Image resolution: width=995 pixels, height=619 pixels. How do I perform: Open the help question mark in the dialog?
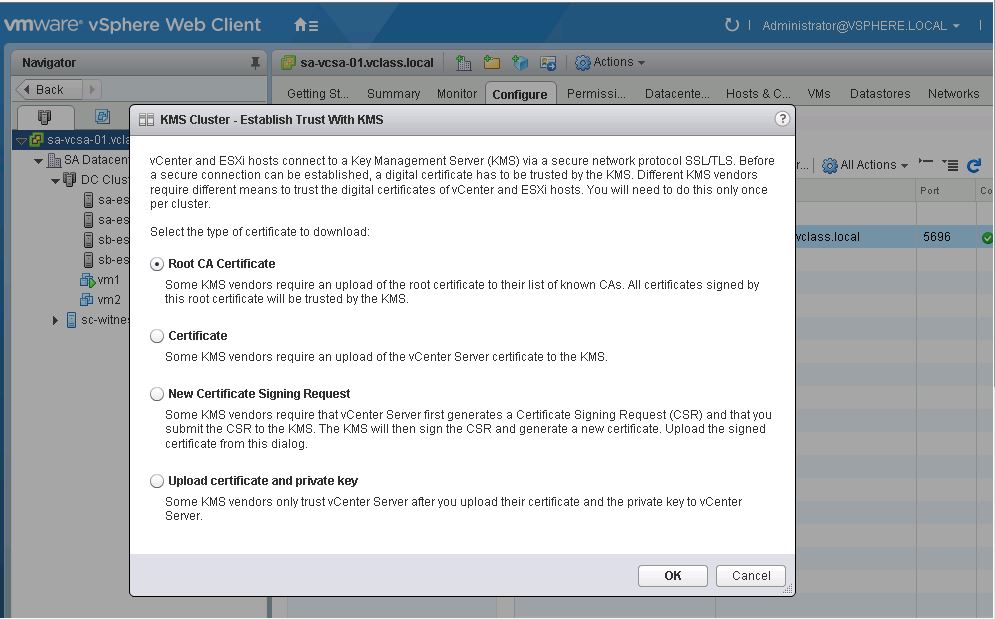point(782,118)
